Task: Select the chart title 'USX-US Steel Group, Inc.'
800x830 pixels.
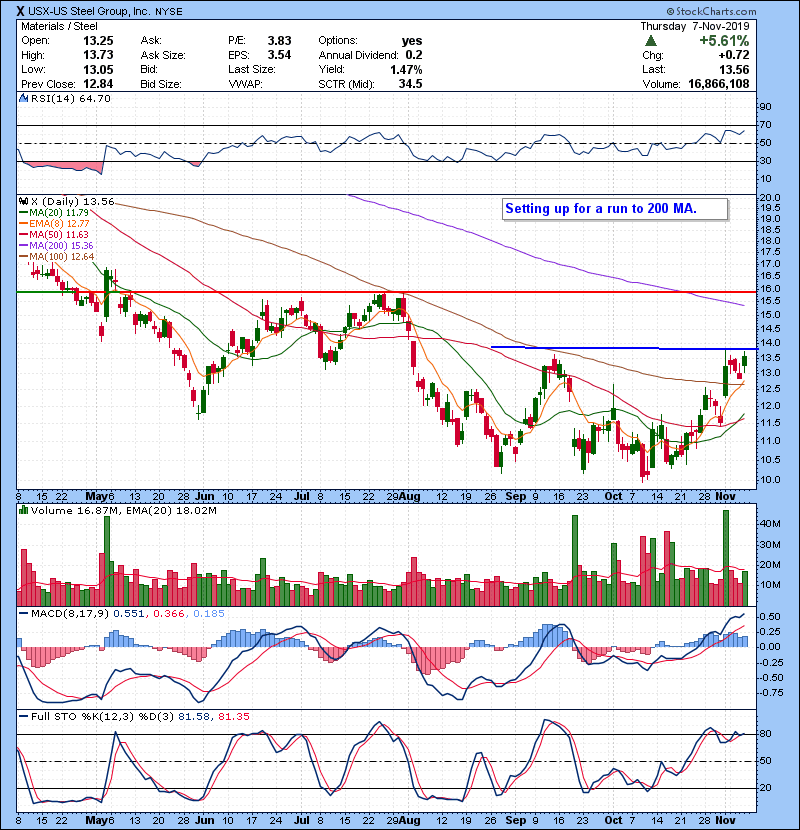Action: (88, 11)
